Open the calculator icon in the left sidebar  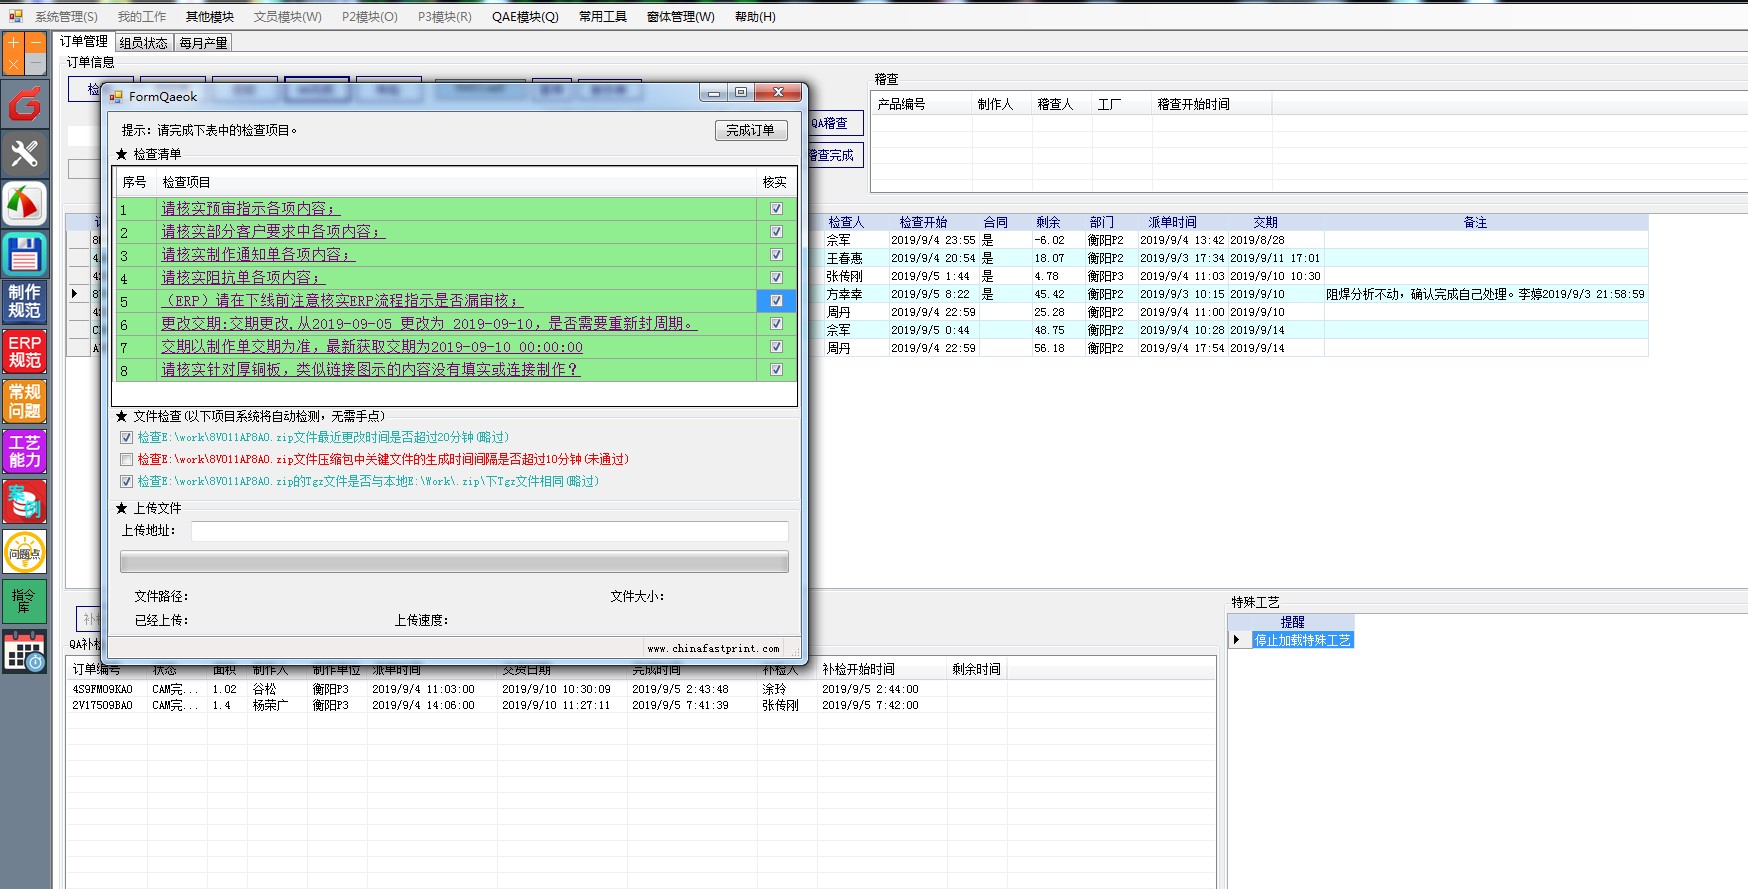pos(24,55)
